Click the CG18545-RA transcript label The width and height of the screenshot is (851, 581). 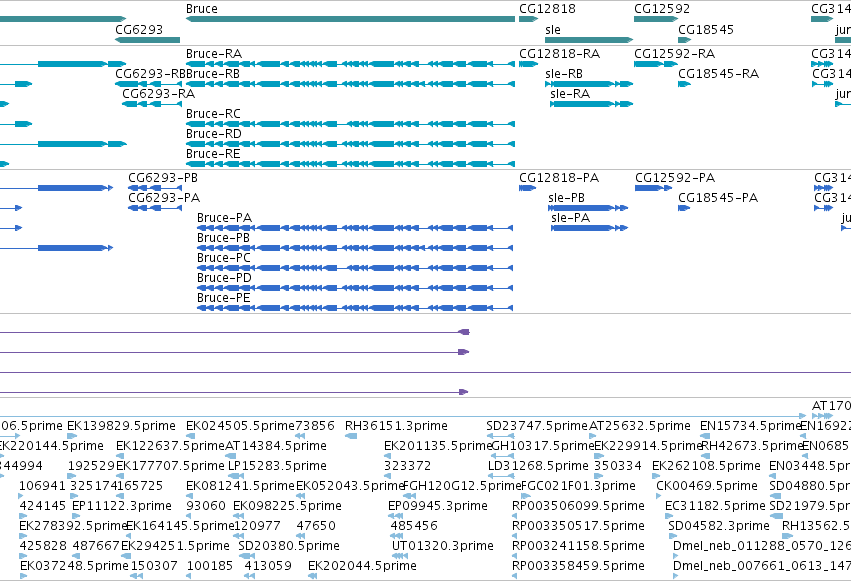click(719, 74)
